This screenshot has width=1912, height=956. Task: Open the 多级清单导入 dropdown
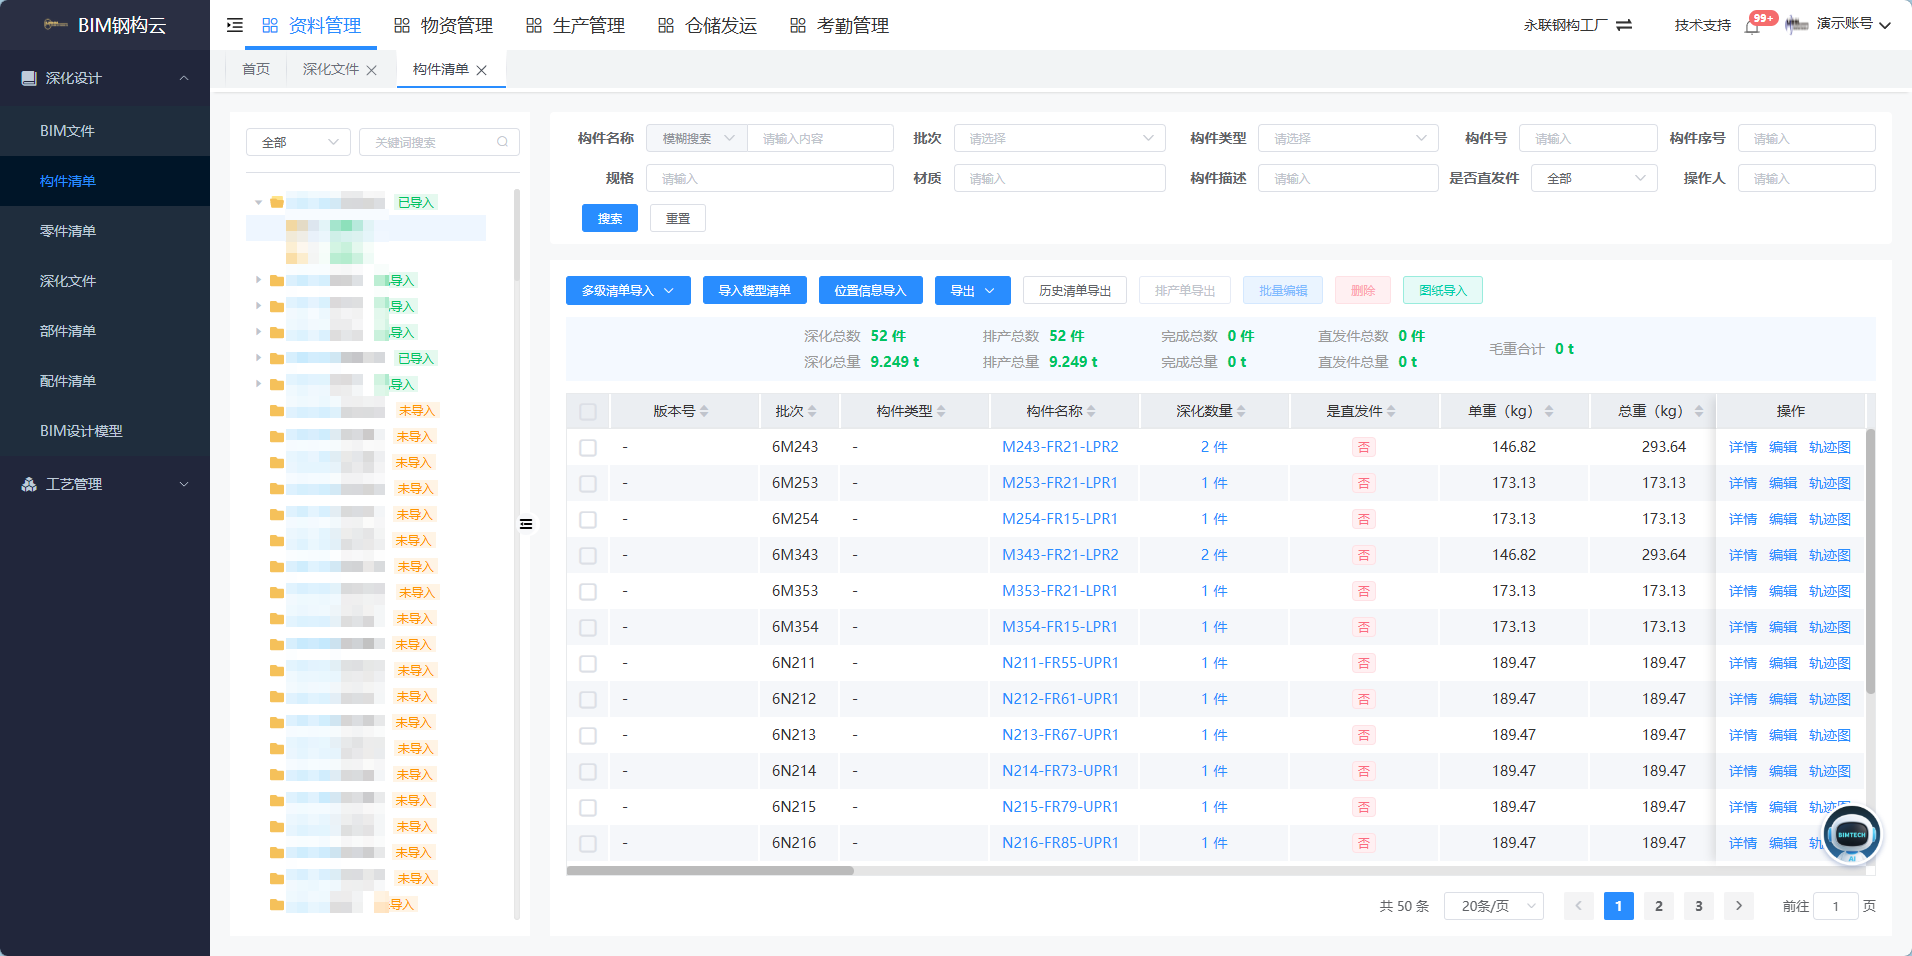click(628, 291)
